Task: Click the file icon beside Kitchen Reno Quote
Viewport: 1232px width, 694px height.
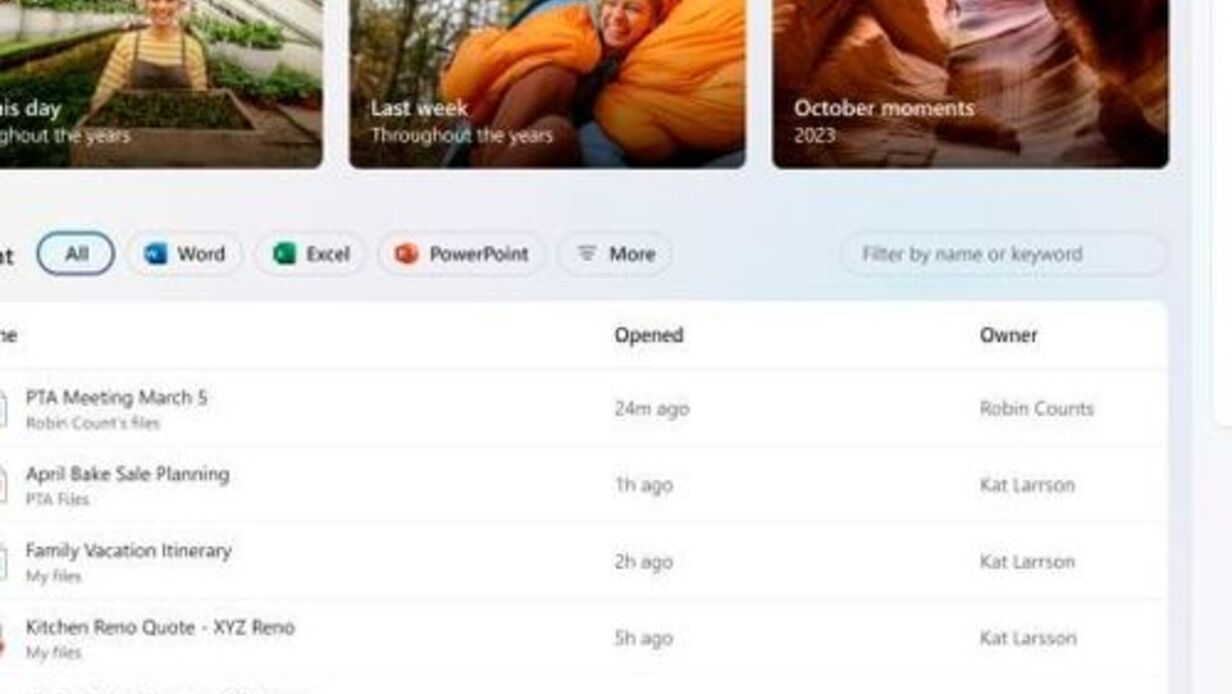Action: pyautogui.click(x=2, y=638)
